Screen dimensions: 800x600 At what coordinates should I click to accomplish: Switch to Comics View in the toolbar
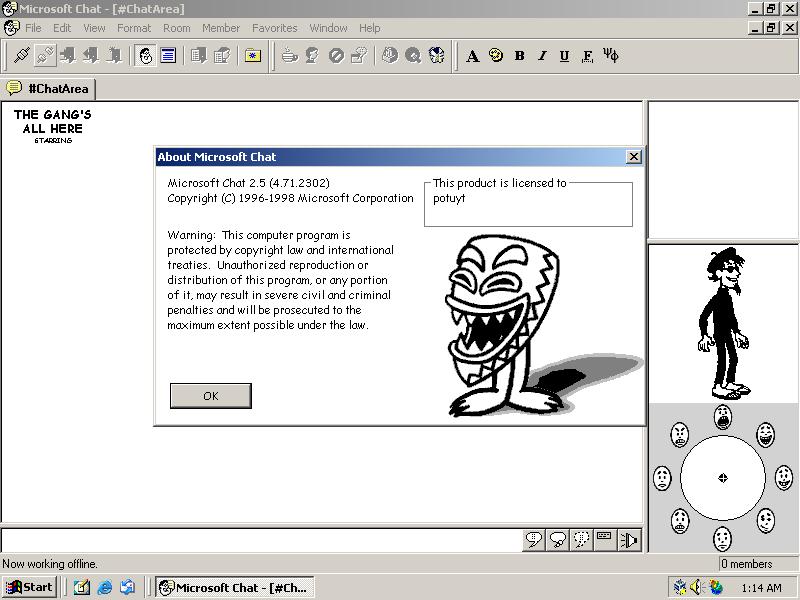(x=146, y=56)
